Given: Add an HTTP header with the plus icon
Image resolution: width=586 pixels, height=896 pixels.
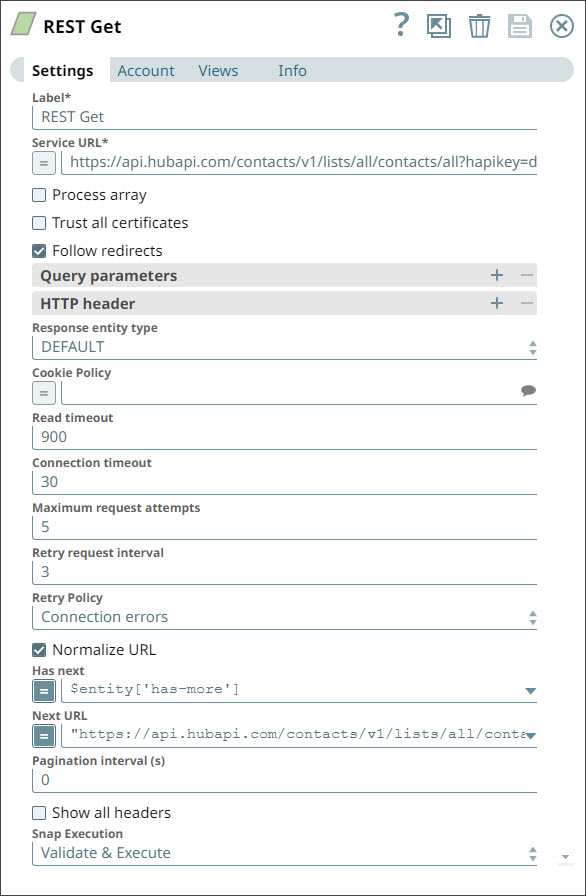Looking at the screenshot, I should pos(496,303).
